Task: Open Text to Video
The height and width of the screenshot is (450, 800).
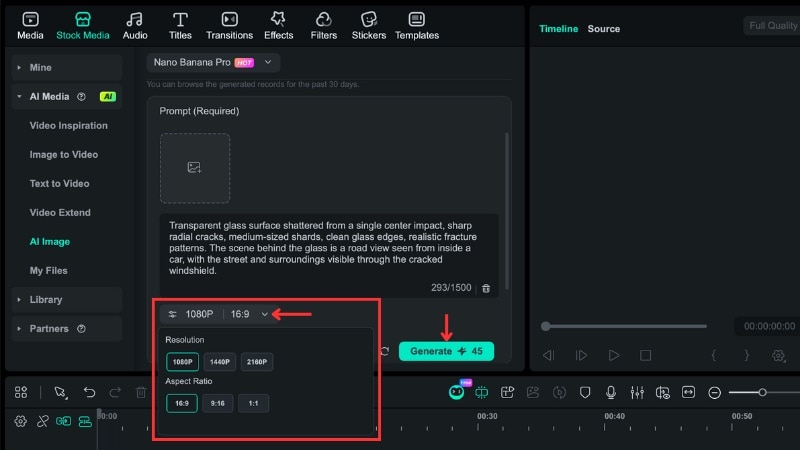Action: 59,184
